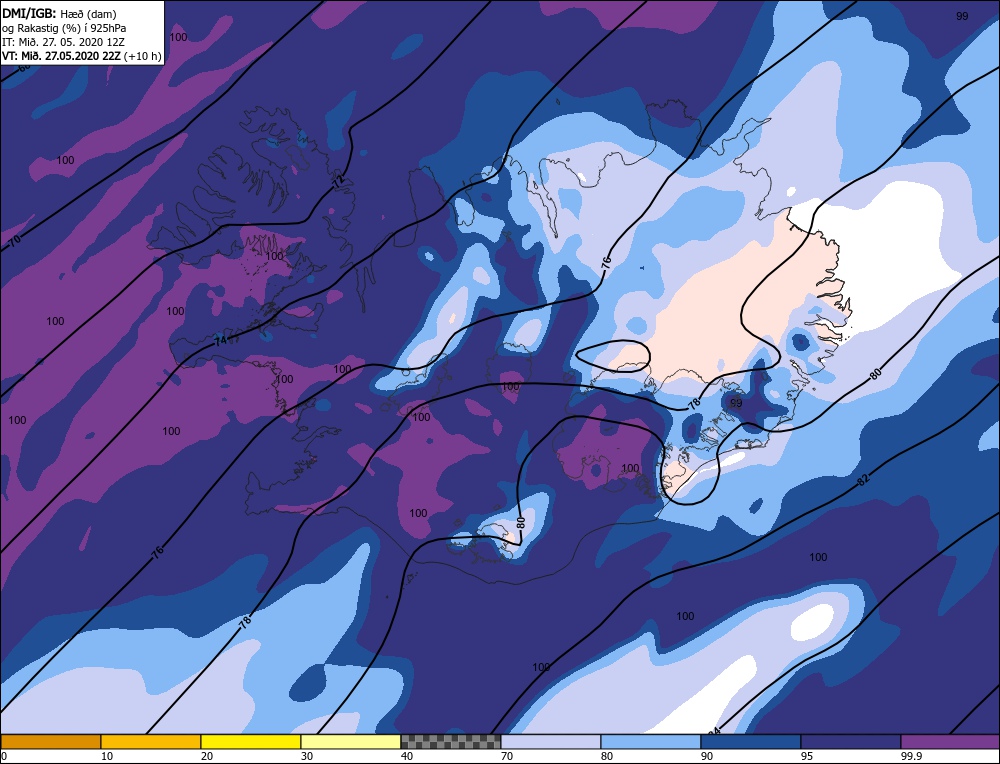The height and width of the screenshot is (764, 1000).
Task: Click the "10" legend scale value
Action: (107, 756)
